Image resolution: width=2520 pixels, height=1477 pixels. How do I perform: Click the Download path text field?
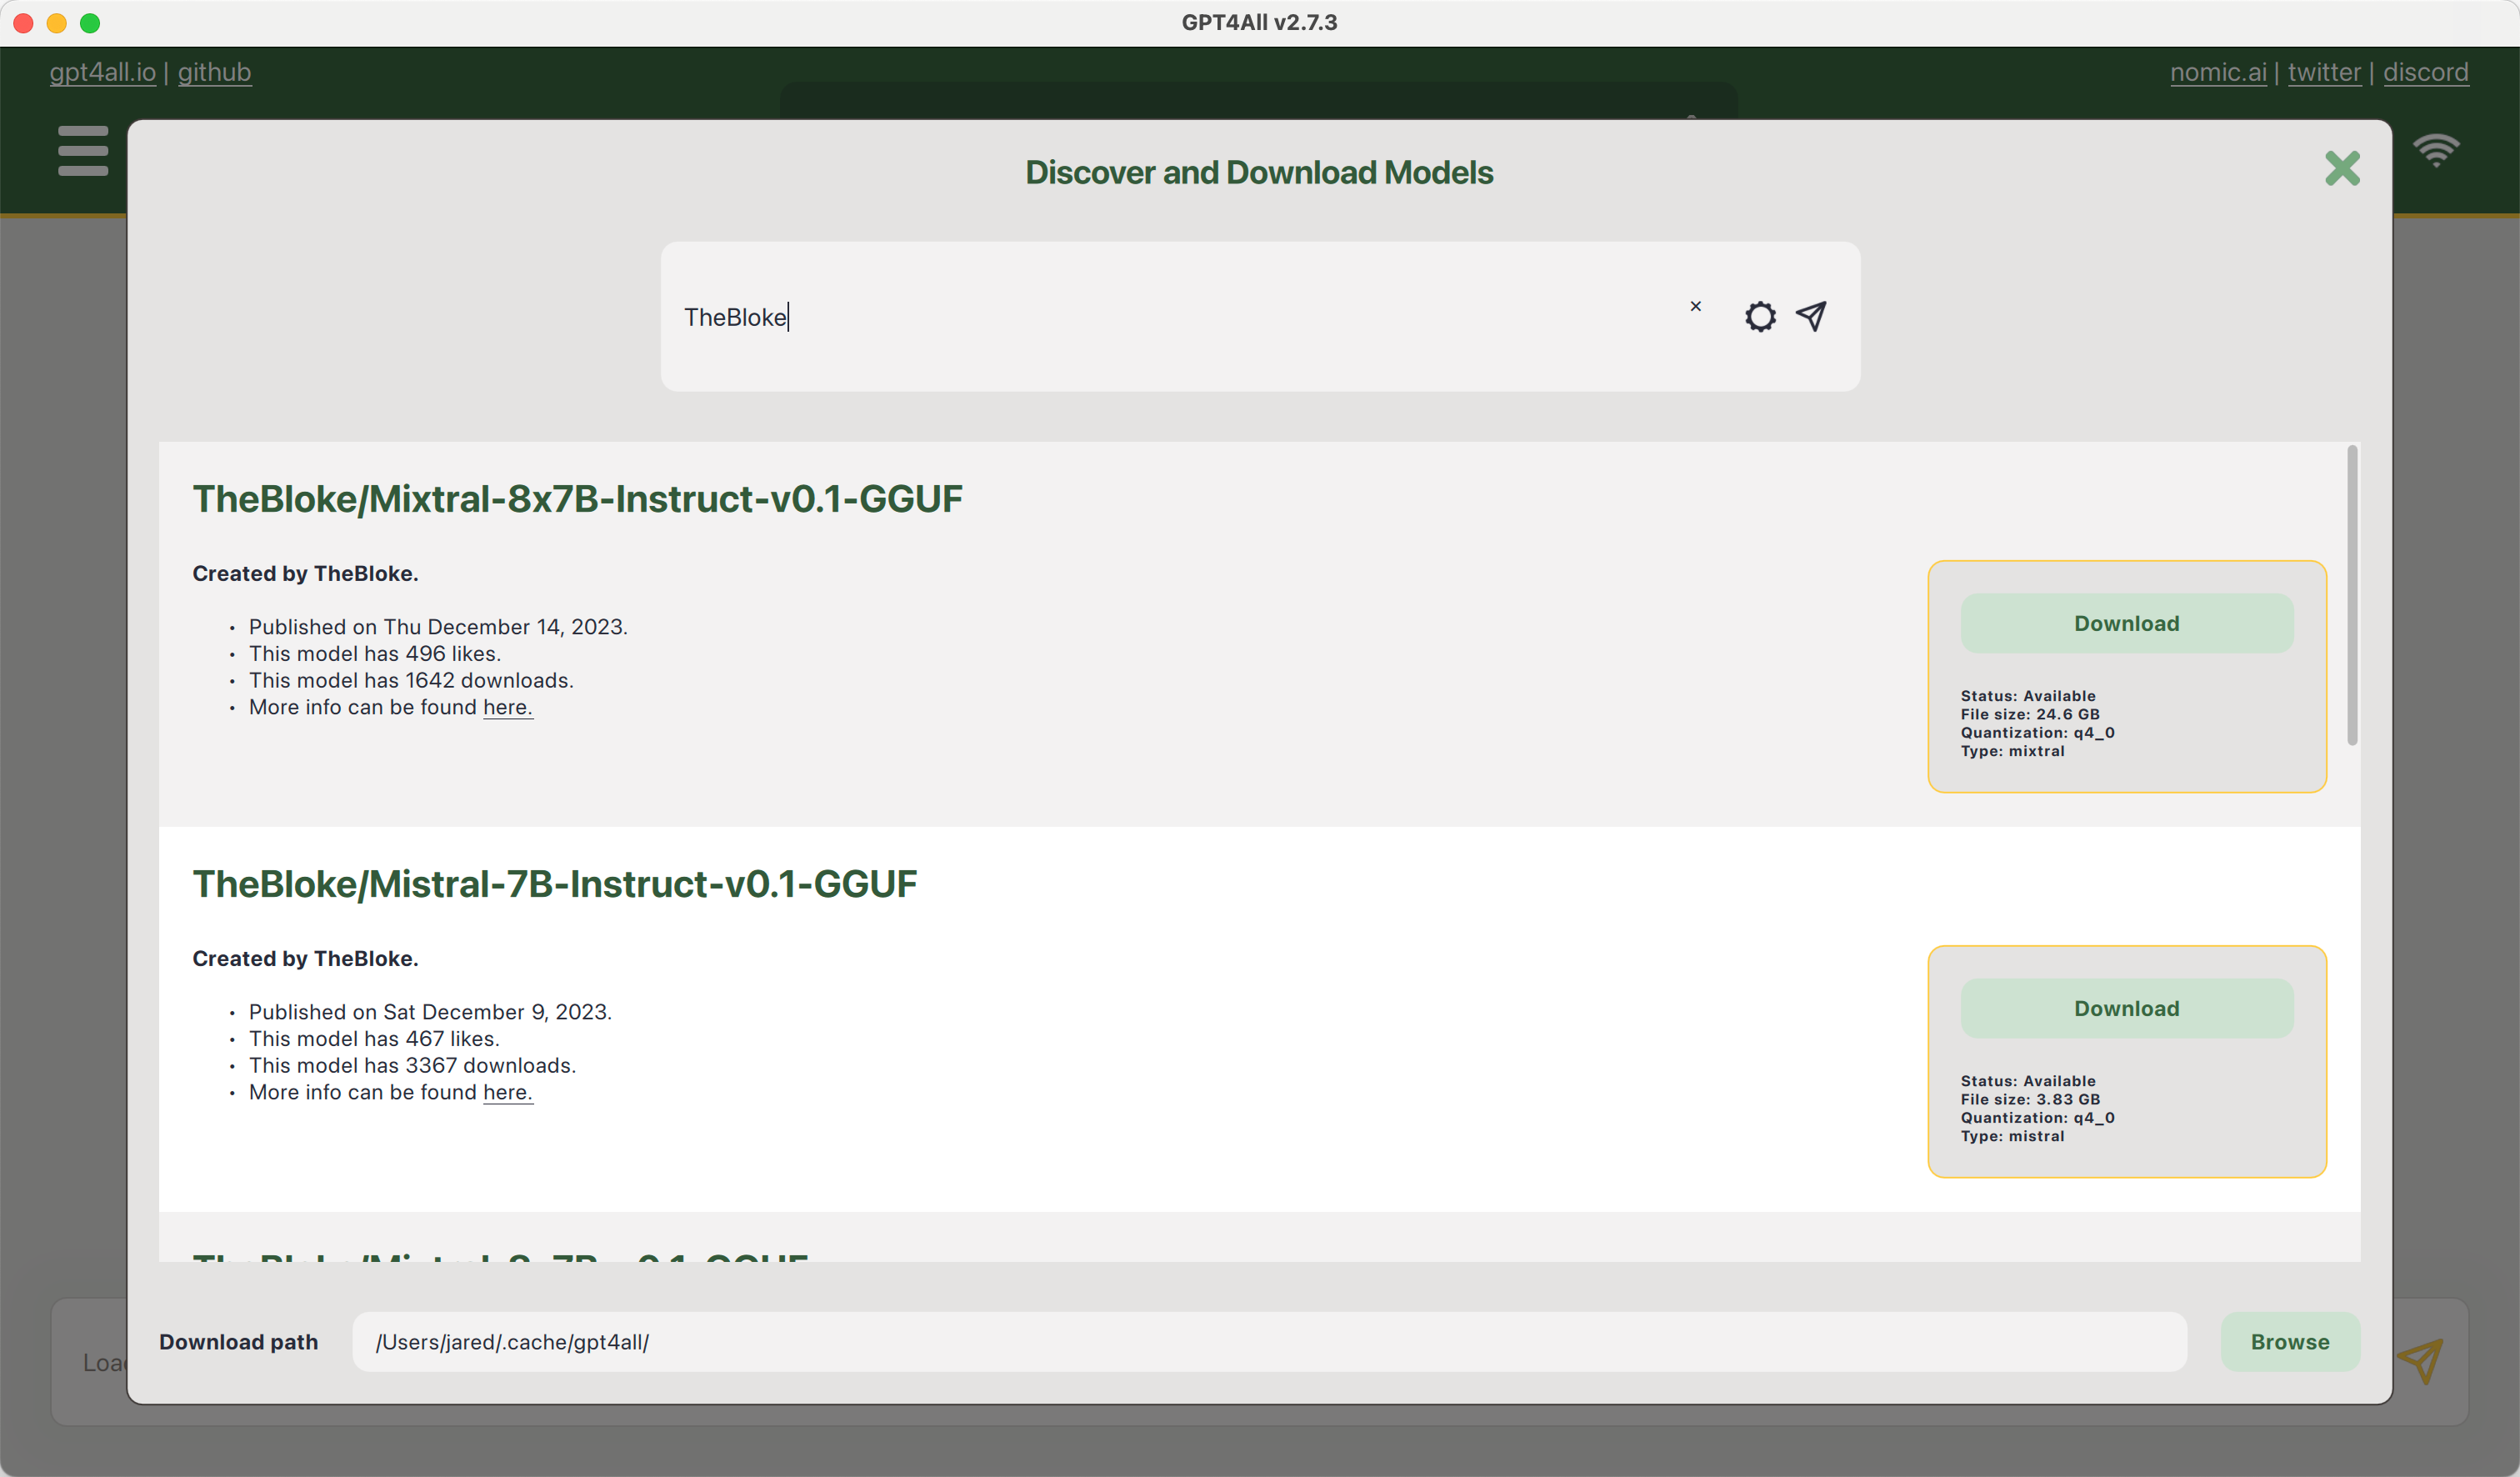tap(1268, 1342)
